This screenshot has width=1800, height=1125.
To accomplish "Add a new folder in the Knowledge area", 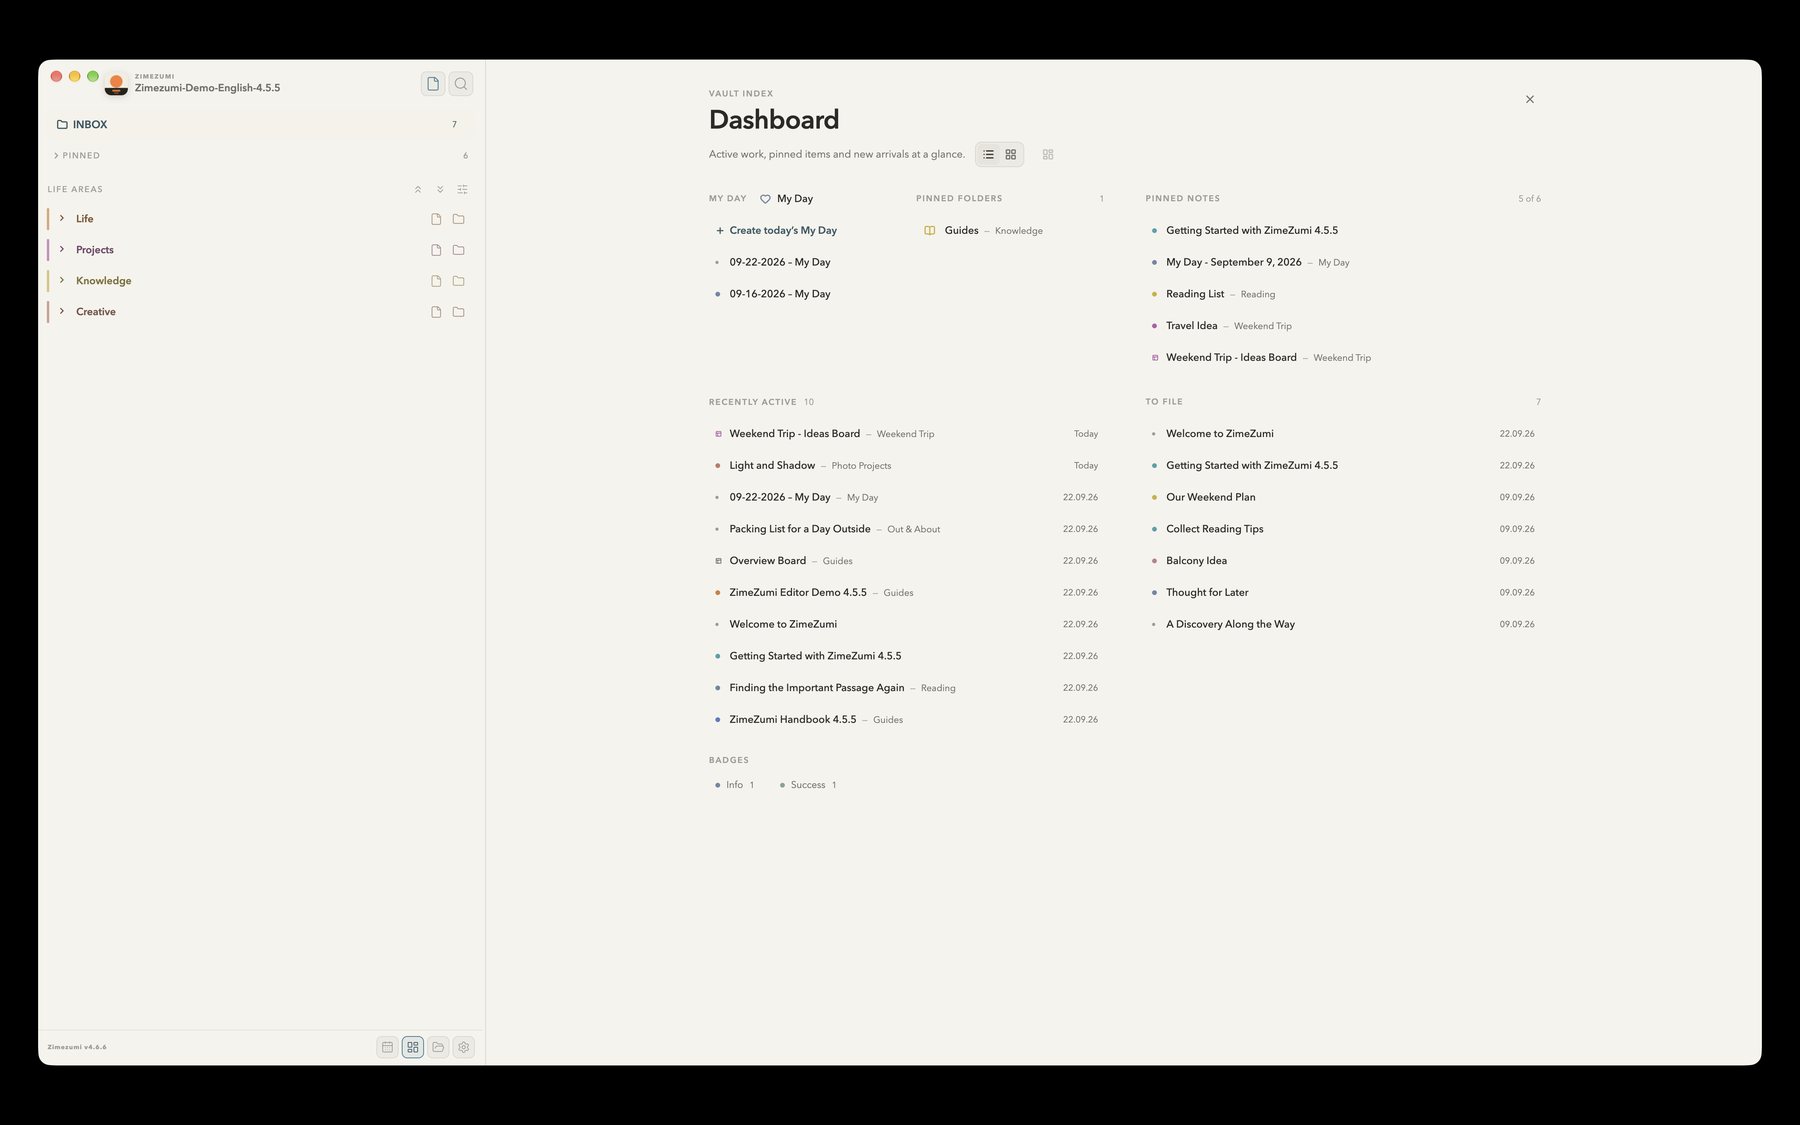I will [459, 281].
